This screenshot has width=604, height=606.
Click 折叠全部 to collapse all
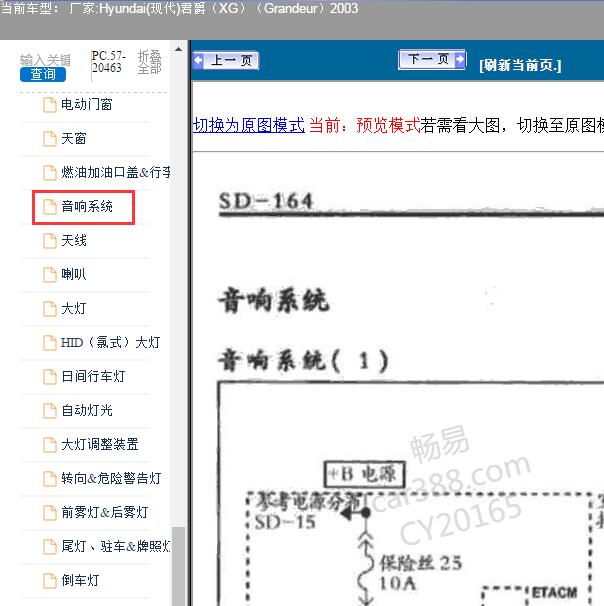(150, 62)
